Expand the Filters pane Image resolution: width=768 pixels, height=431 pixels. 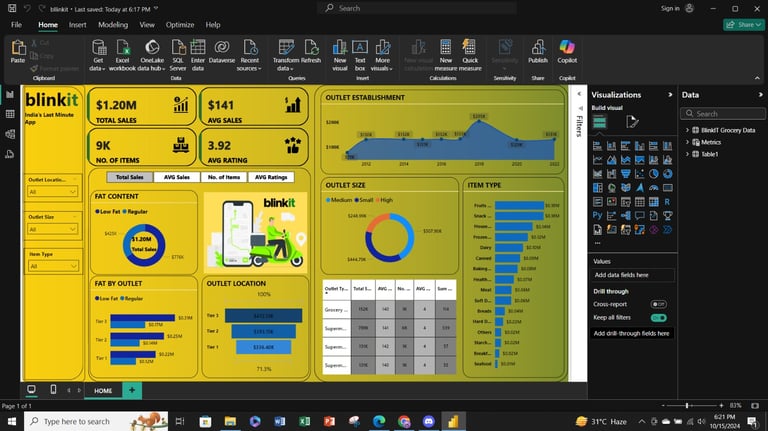579,94
